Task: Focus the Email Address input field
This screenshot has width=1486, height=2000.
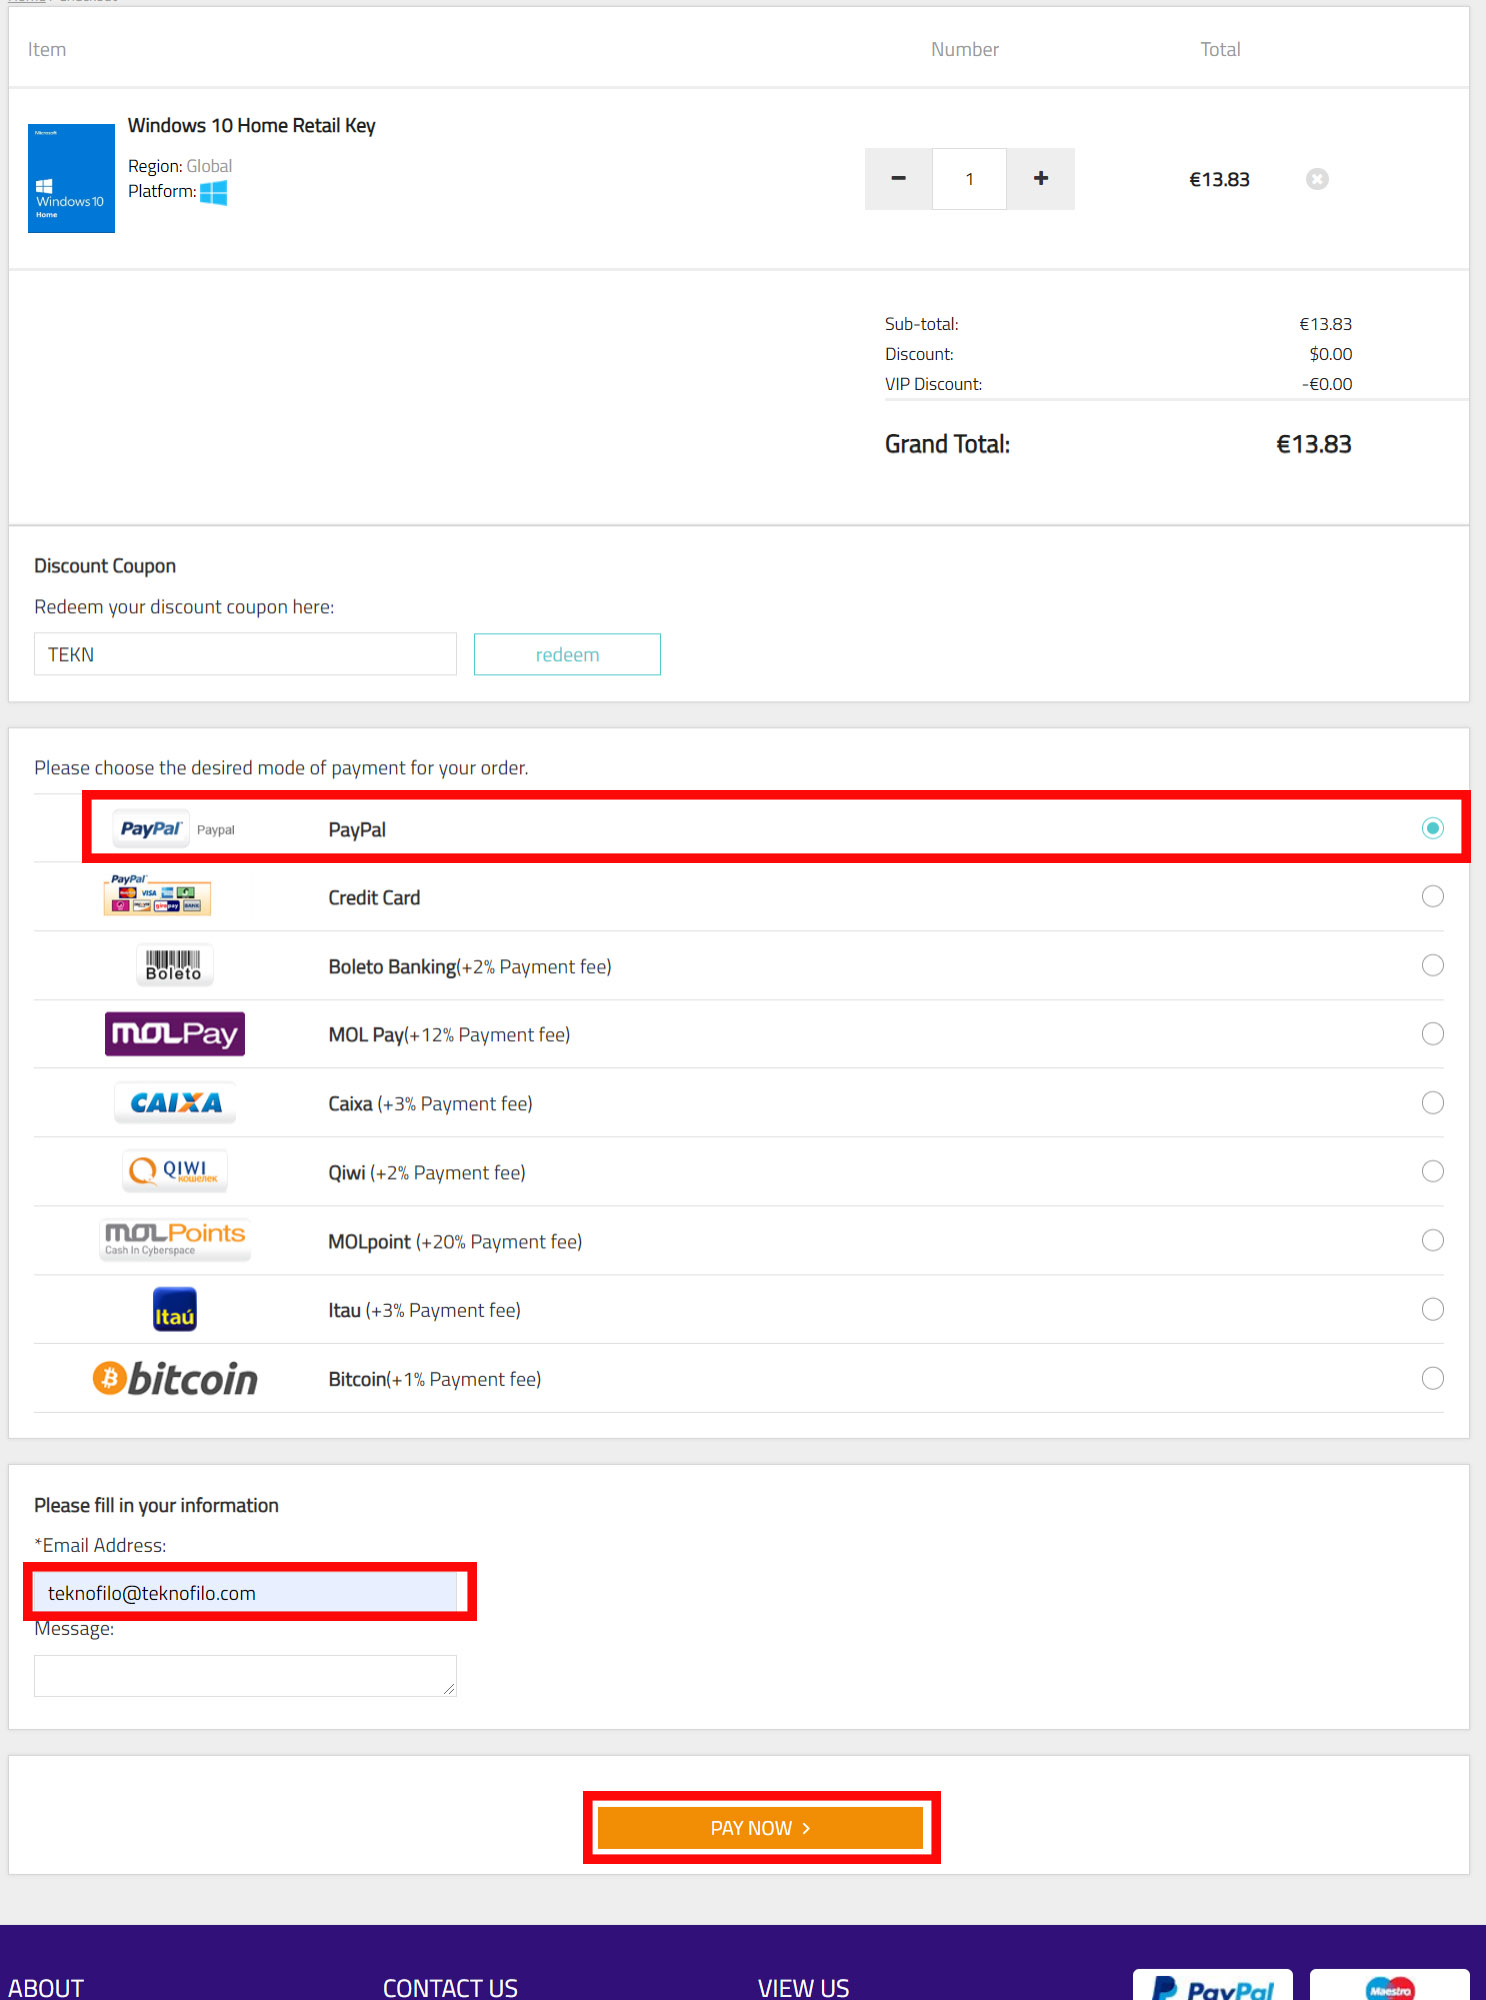Action: (245, 1593)
